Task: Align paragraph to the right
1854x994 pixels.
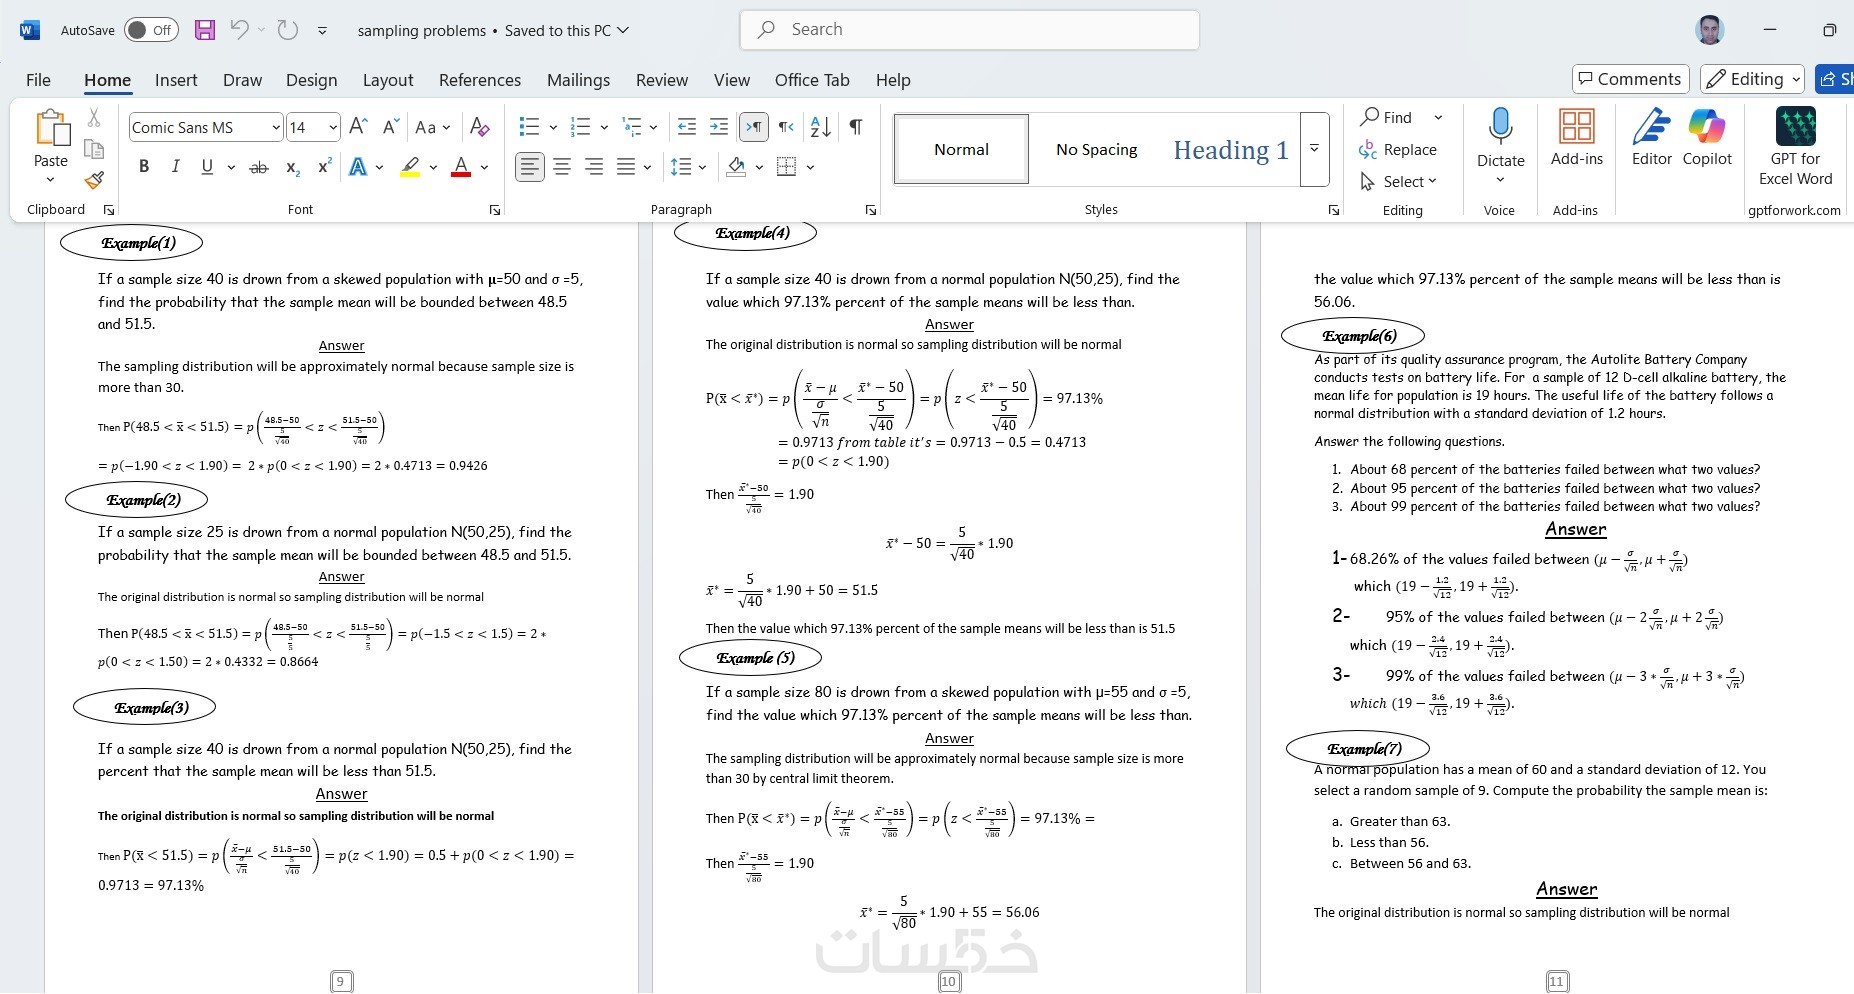Action: [594, 167]
